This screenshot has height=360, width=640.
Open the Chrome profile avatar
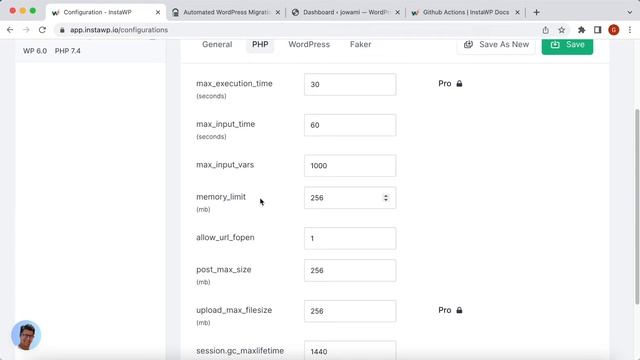[x=613, y=30]
